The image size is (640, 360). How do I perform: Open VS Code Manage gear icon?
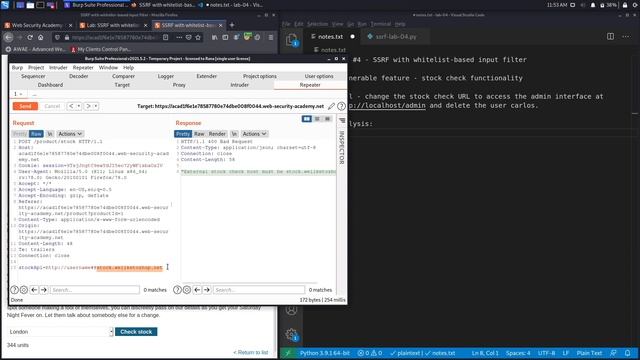click(x=291, y=334)
